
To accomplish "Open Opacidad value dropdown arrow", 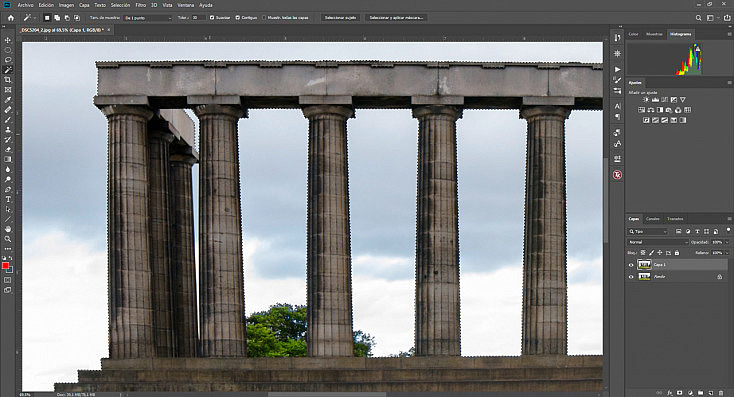I will (727, 242).
